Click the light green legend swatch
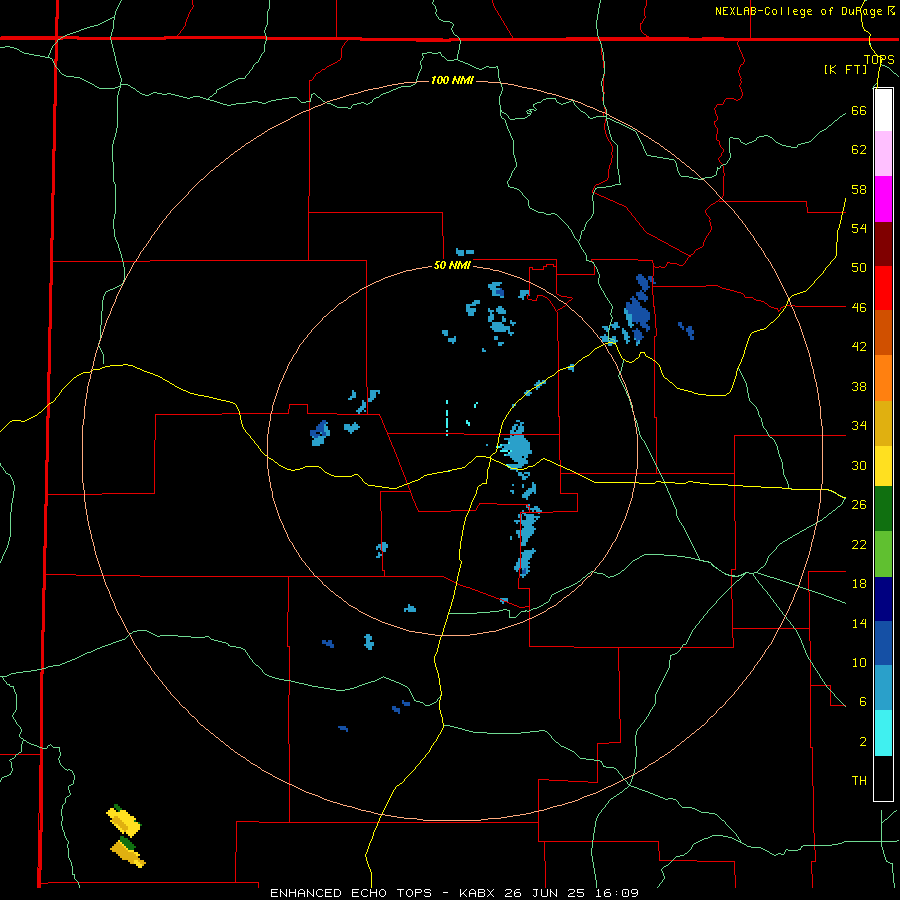 click(x=883, y=554)
